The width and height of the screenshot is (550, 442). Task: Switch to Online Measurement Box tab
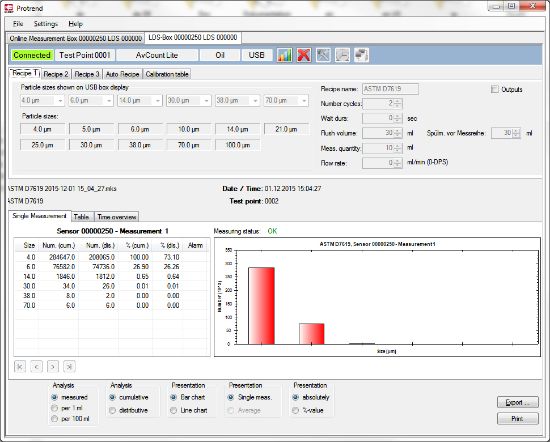[x=75, y=38]
